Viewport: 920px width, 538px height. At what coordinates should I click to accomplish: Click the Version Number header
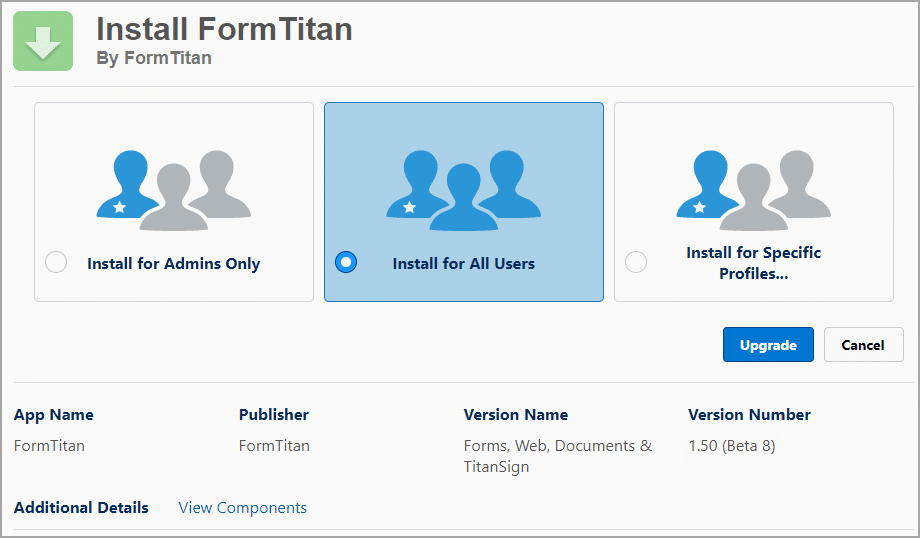coord(749,415)
